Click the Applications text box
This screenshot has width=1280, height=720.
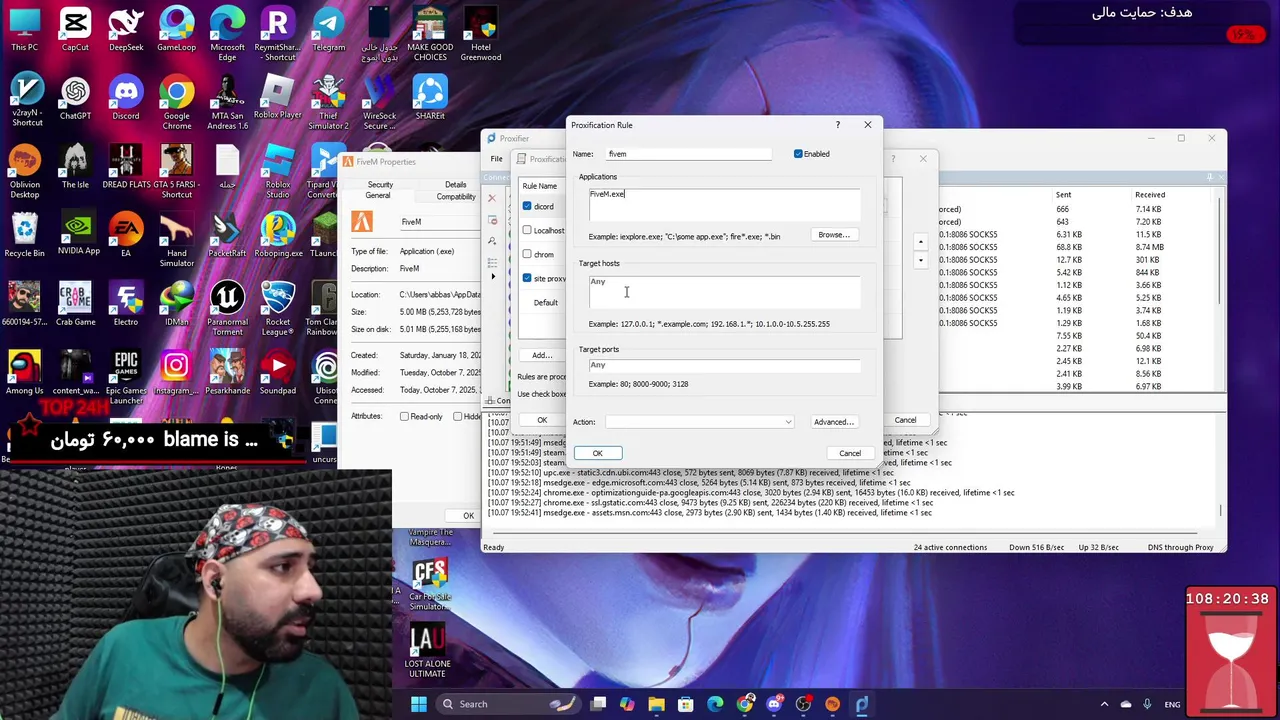click(x=724, y=205)
